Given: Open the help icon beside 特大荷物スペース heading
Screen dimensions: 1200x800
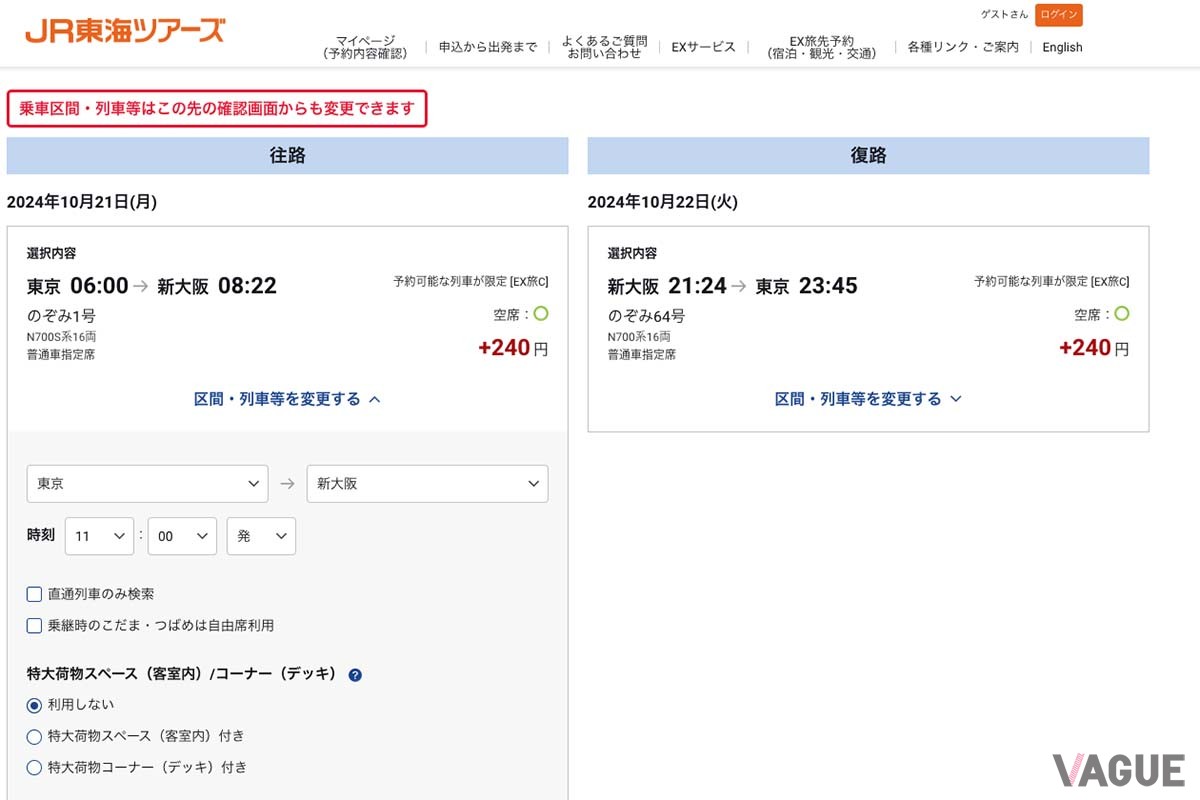Looking at the screenshot, I should tap(355, 675).
